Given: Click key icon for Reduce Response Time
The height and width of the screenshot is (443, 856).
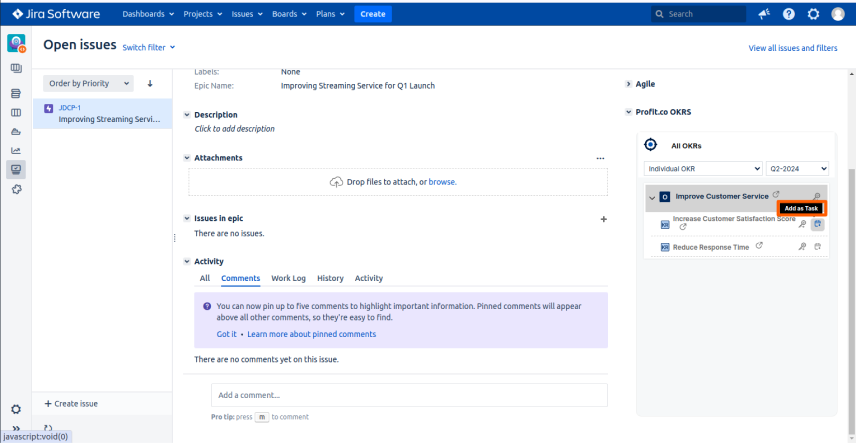Looking at the screenshot, I should pyautogui.click(x=802, y=246).
